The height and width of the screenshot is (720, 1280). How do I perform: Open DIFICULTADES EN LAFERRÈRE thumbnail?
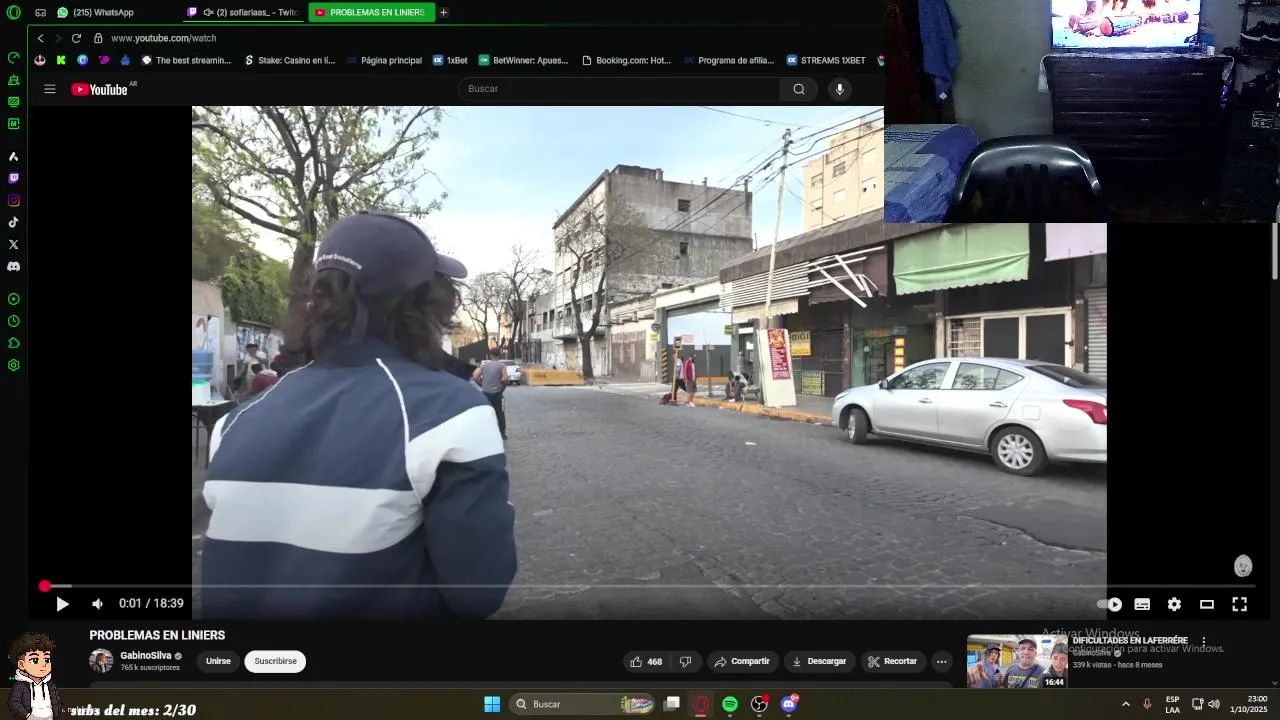point(1017,662)
